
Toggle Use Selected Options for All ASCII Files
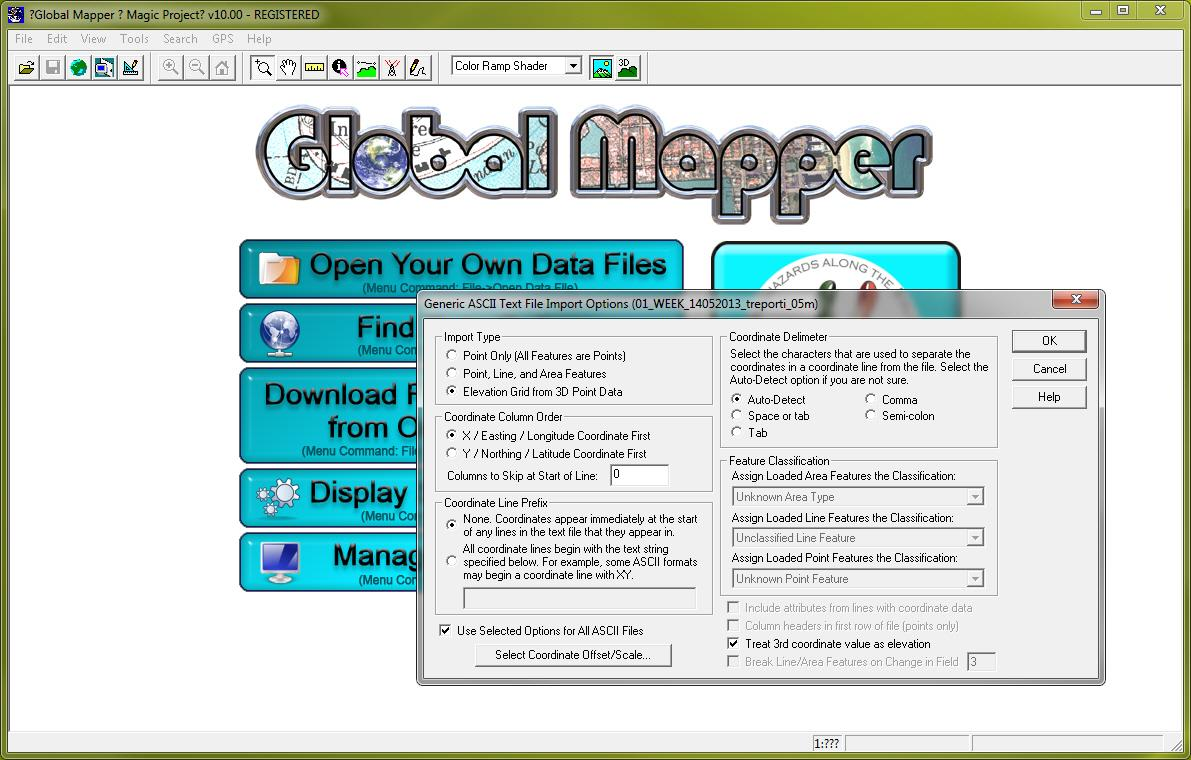coord(445,630)
